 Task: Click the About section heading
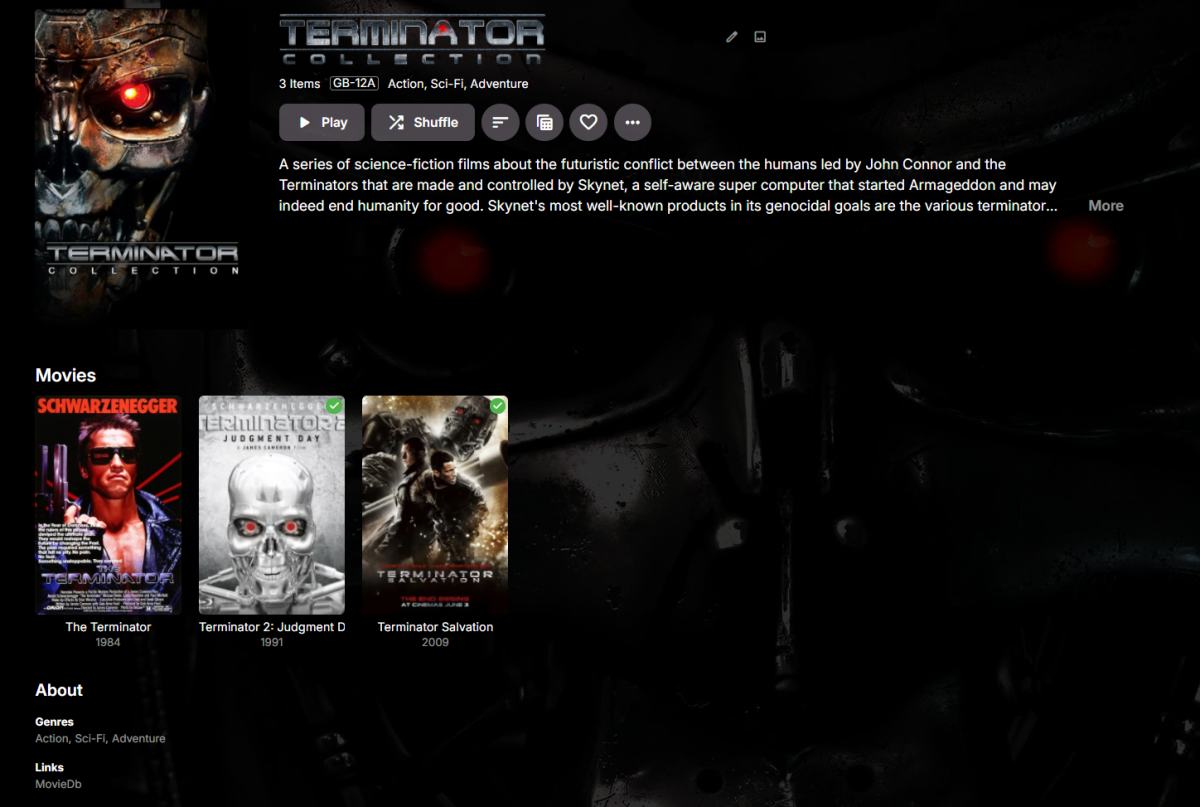pyautogui.click(x=59, y=690)
